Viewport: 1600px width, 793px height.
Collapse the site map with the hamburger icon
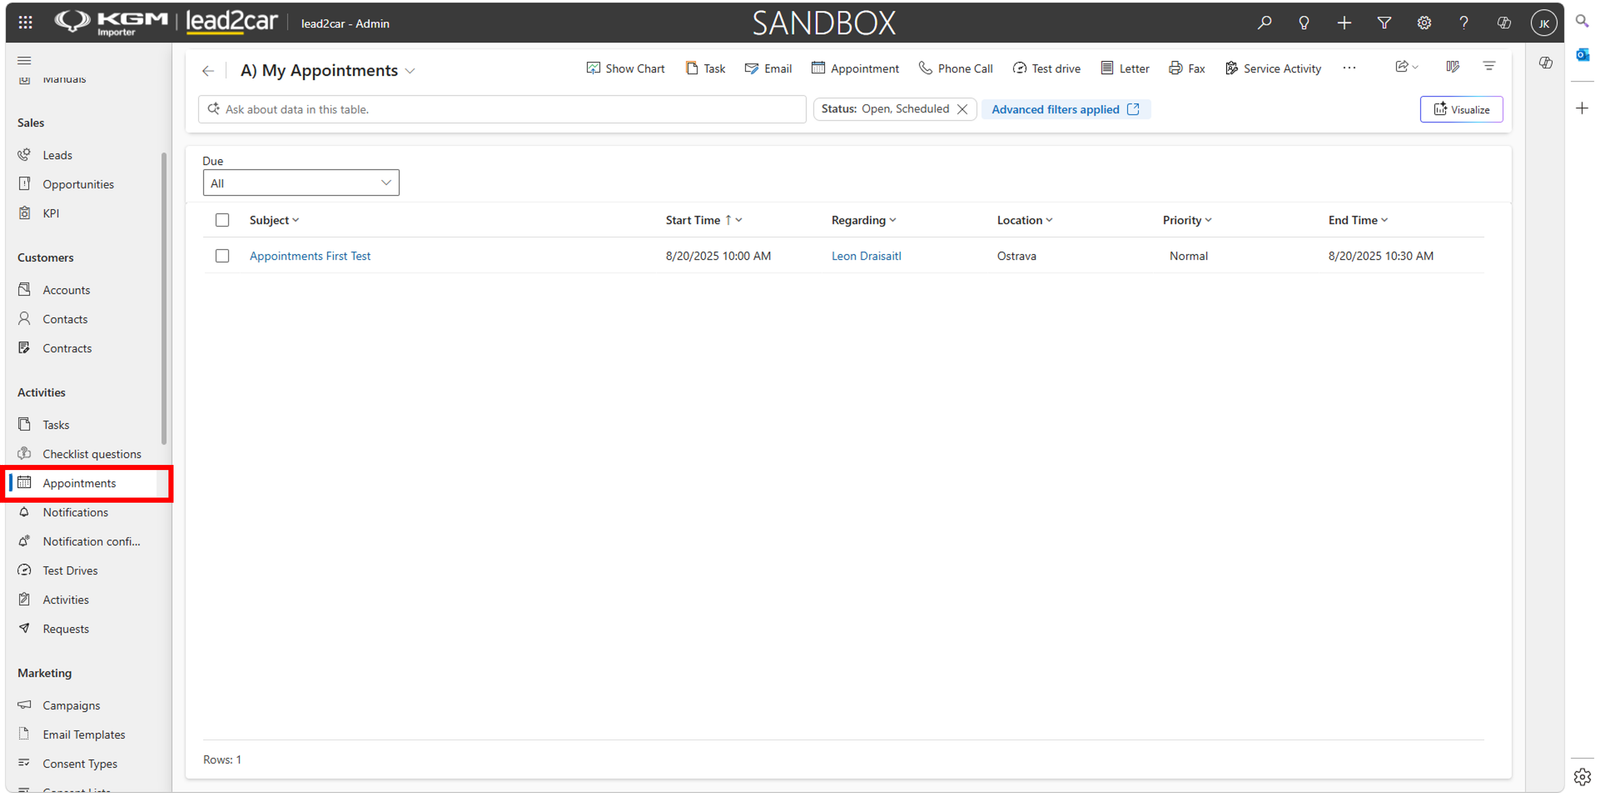[24, 60]
